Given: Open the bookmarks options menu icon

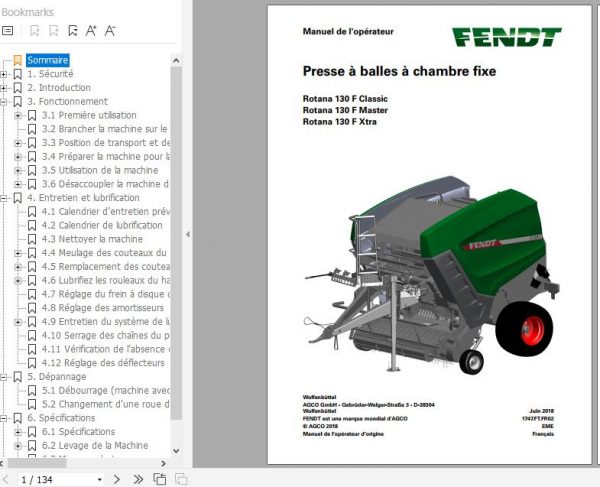Looking at the screenshot, I should [8, 31].
